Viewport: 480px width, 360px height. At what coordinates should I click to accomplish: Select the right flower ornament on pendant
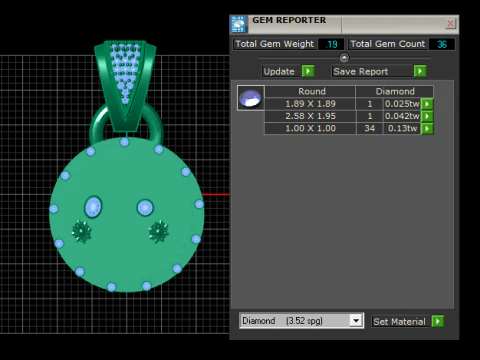pyautogui.click(x=159, y=231)
